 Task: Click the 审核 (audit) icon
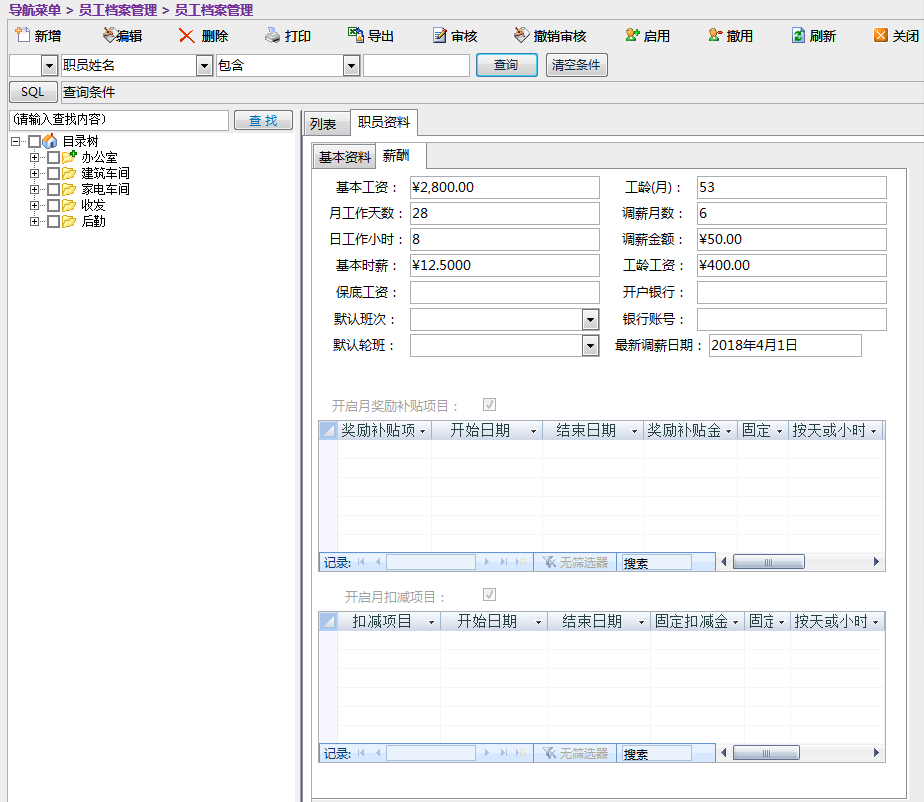(x=440, y=36)
